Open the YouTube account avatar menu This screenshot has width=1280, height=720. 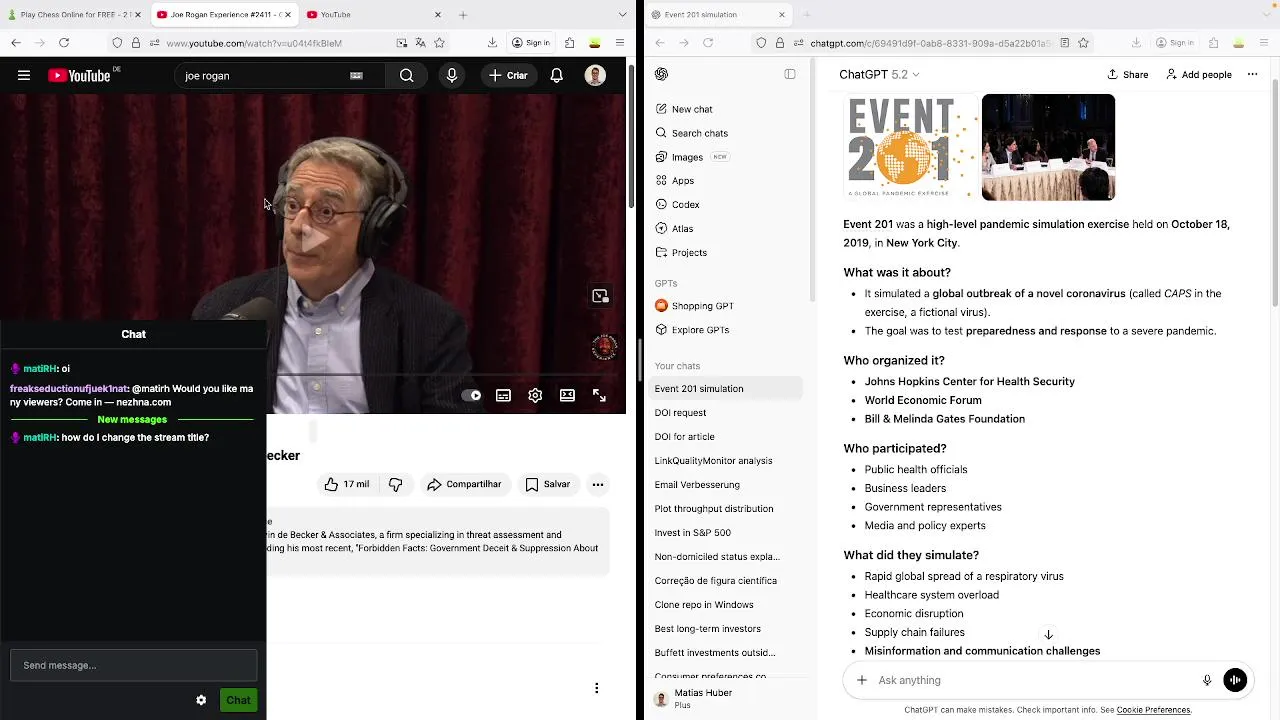tap(595, 75)
